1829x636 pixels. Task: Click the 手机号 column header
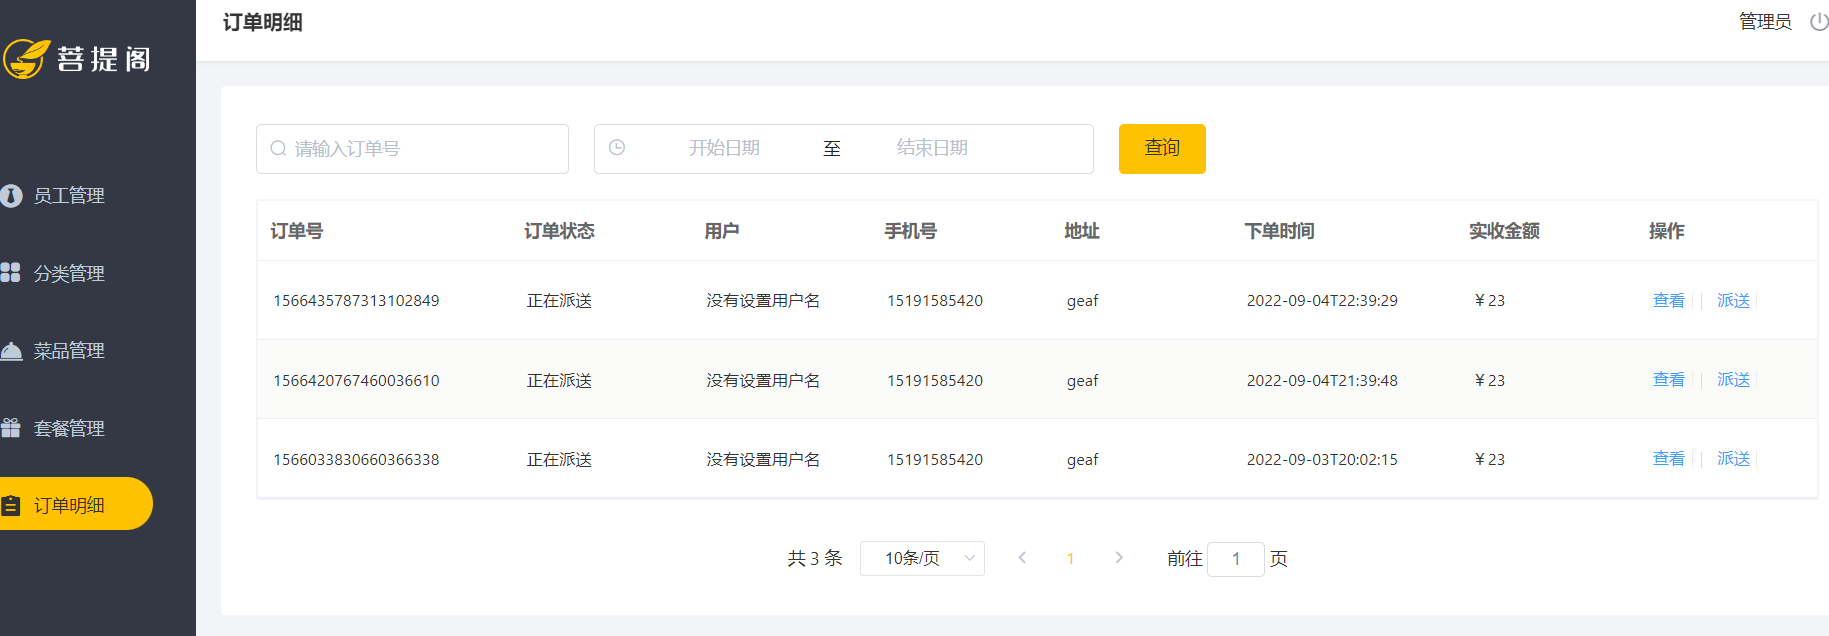point(911,231)
